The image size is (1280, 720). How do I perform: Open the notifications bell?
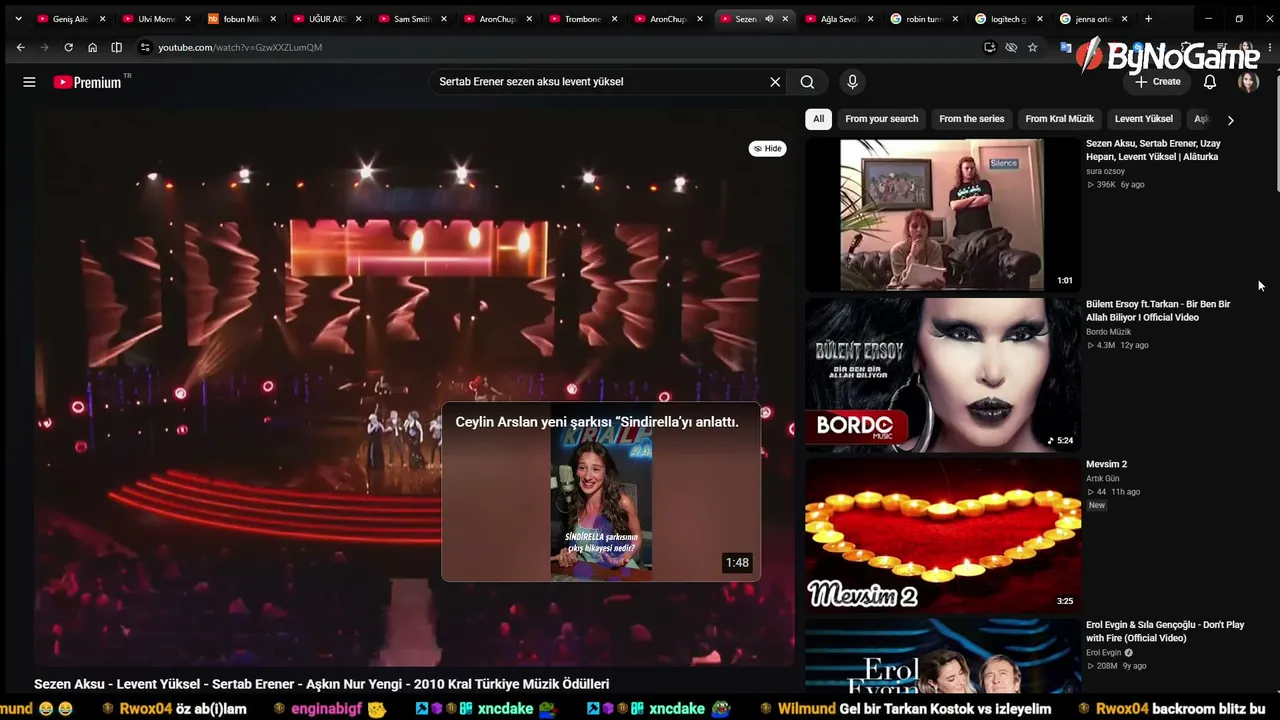coord(1210,82)
